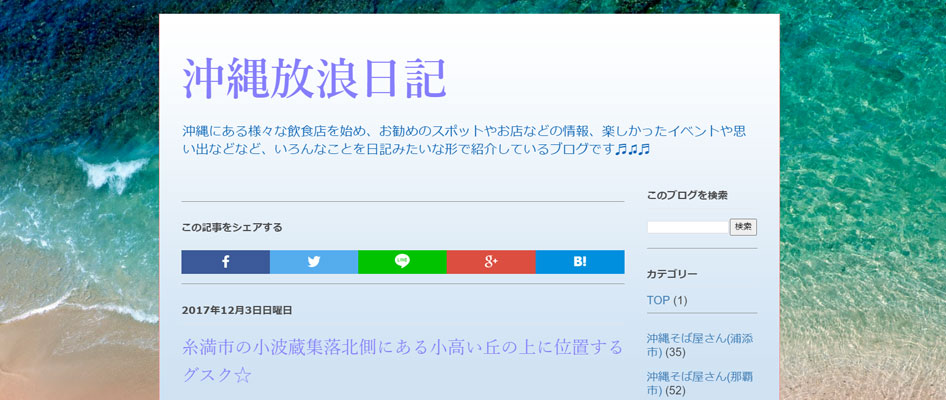Image resolution: width=946 pixels, height=400 pixels.
Task: Open the TOP category link
Action: (658, 300)
